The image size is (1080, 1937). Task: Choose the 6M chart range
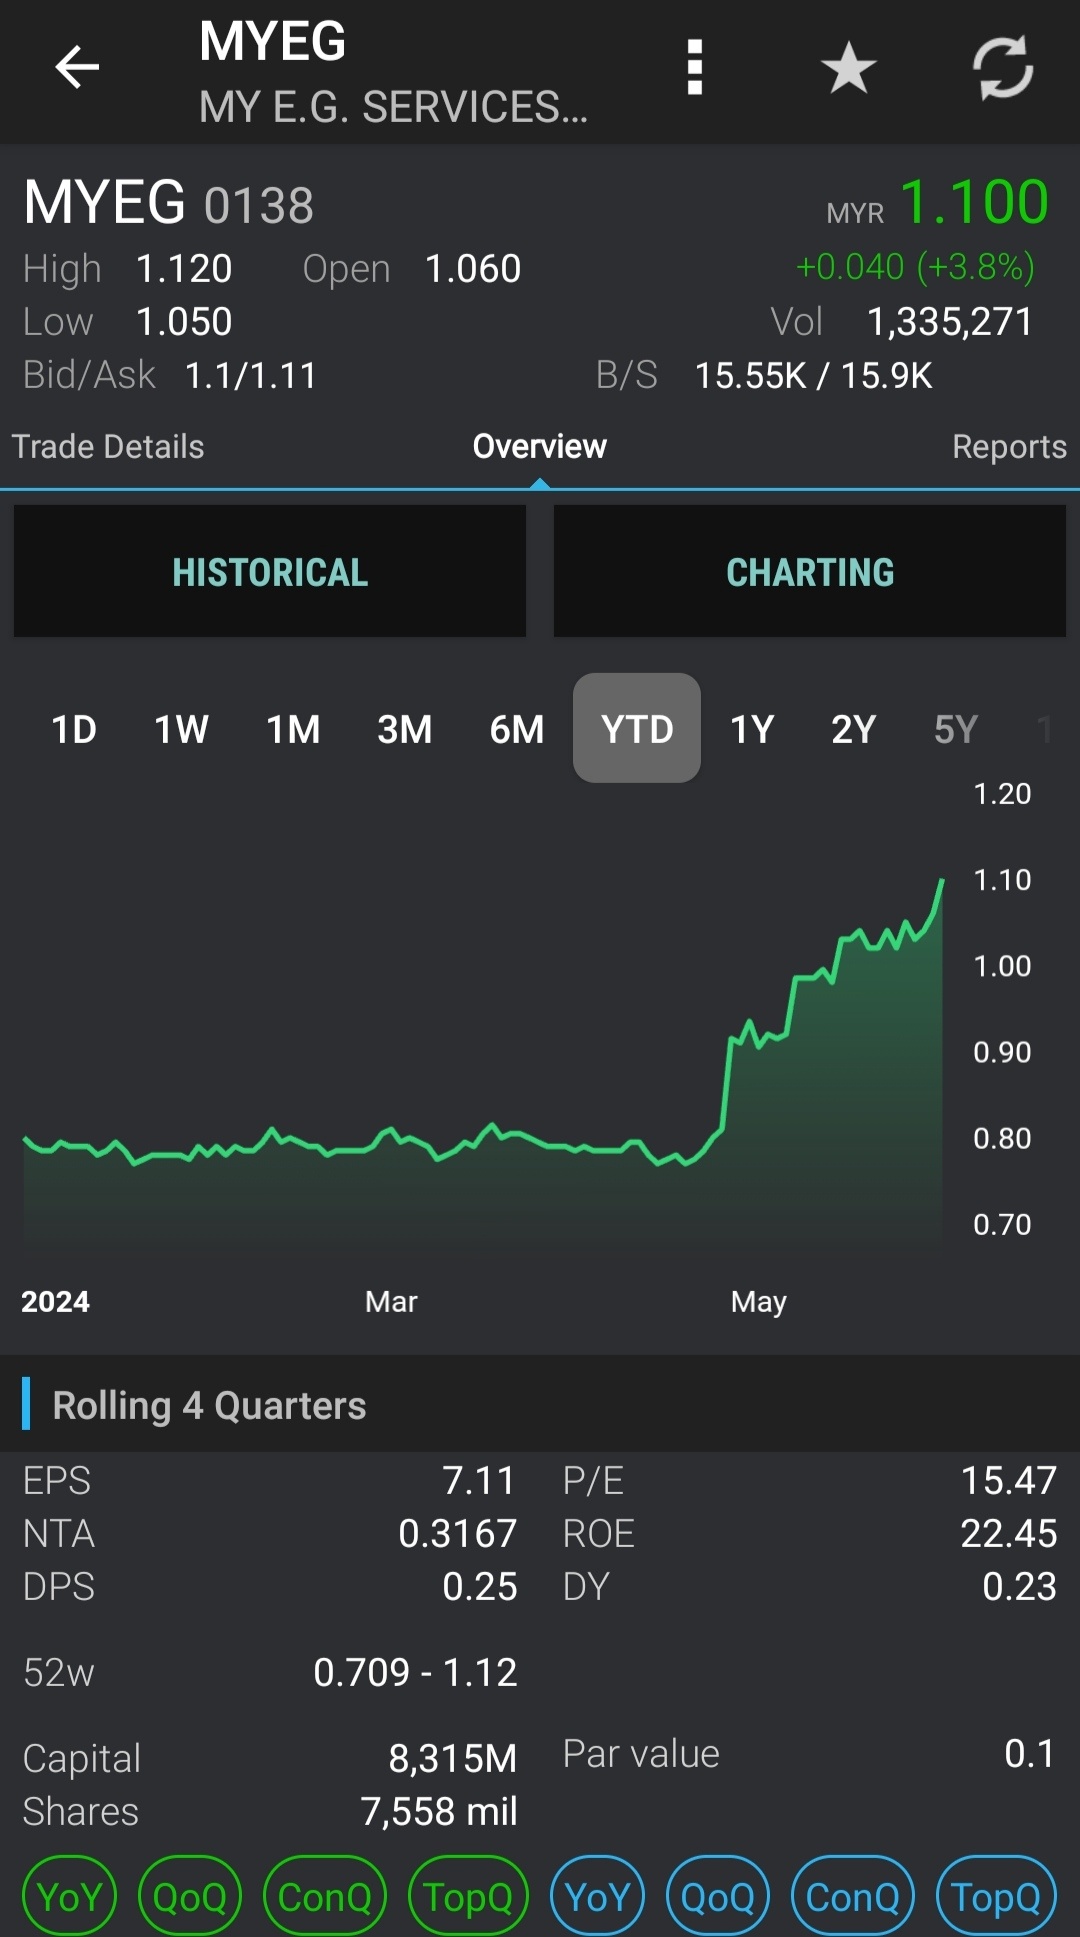pyautogui.click(x=517, y=729)
